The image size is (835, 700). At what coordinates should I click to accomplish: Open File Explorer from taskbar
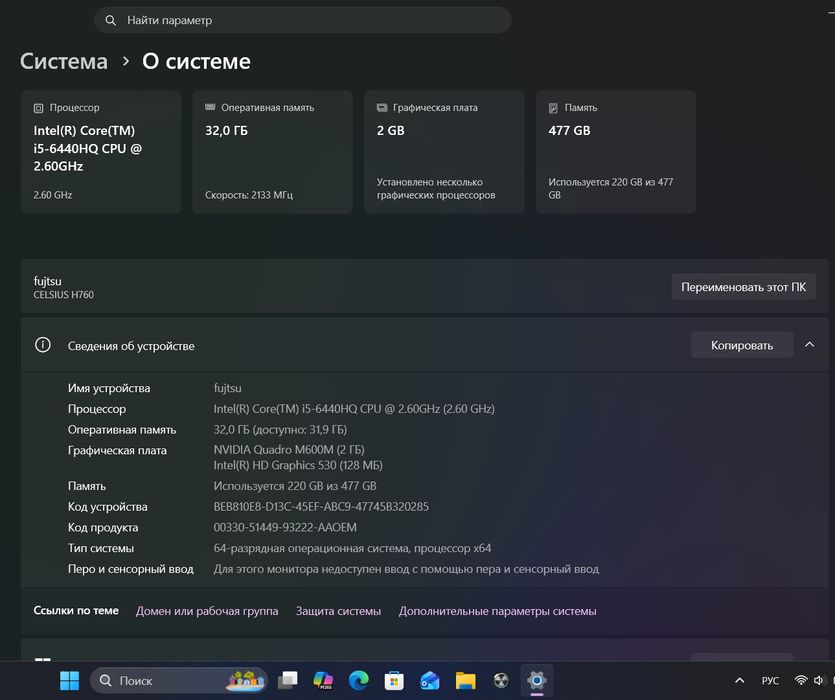465,680
